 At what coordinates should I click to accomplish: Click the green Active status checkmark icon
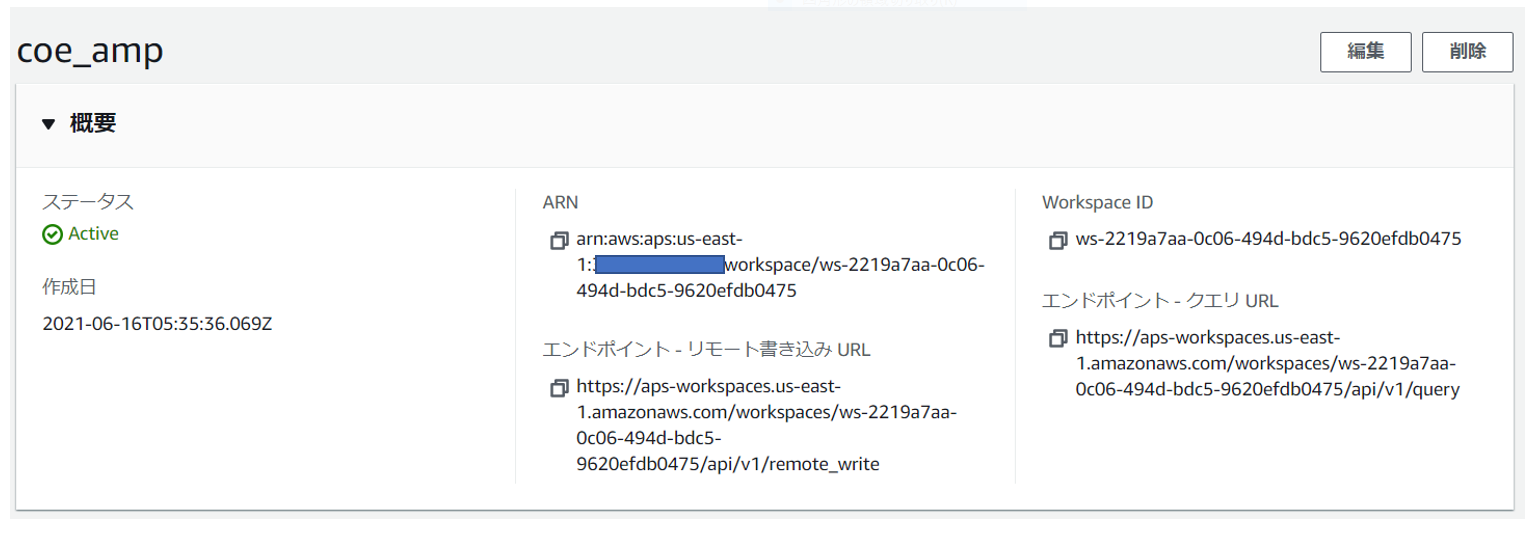coord(52,234)
